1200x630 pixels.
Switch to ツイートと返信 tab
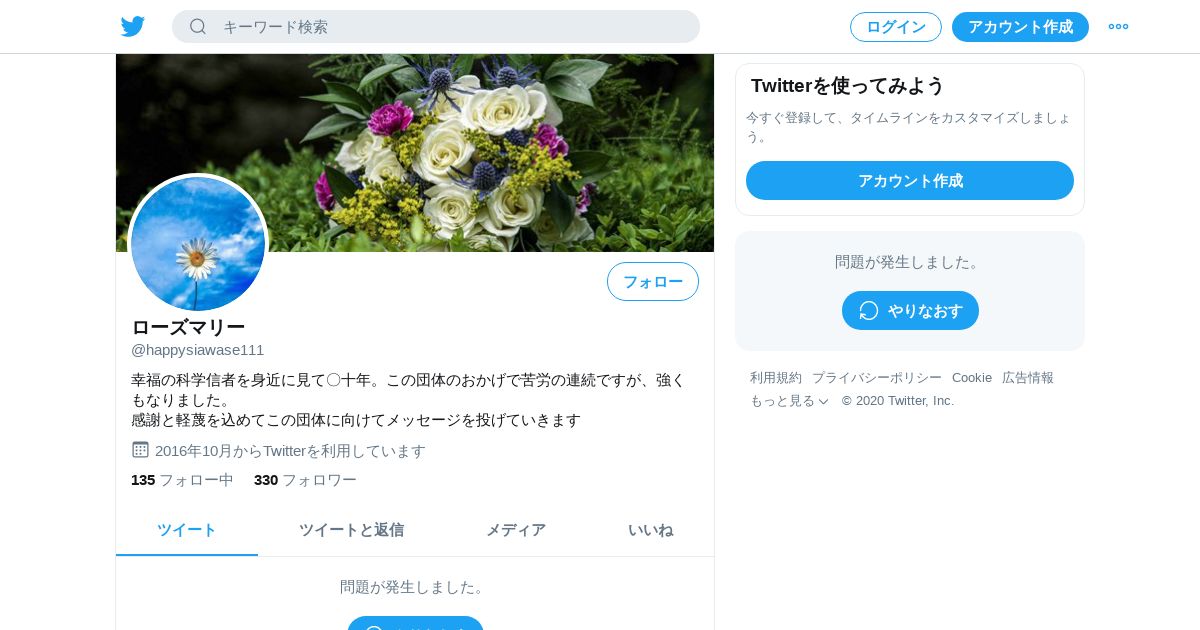pos(351,530)
